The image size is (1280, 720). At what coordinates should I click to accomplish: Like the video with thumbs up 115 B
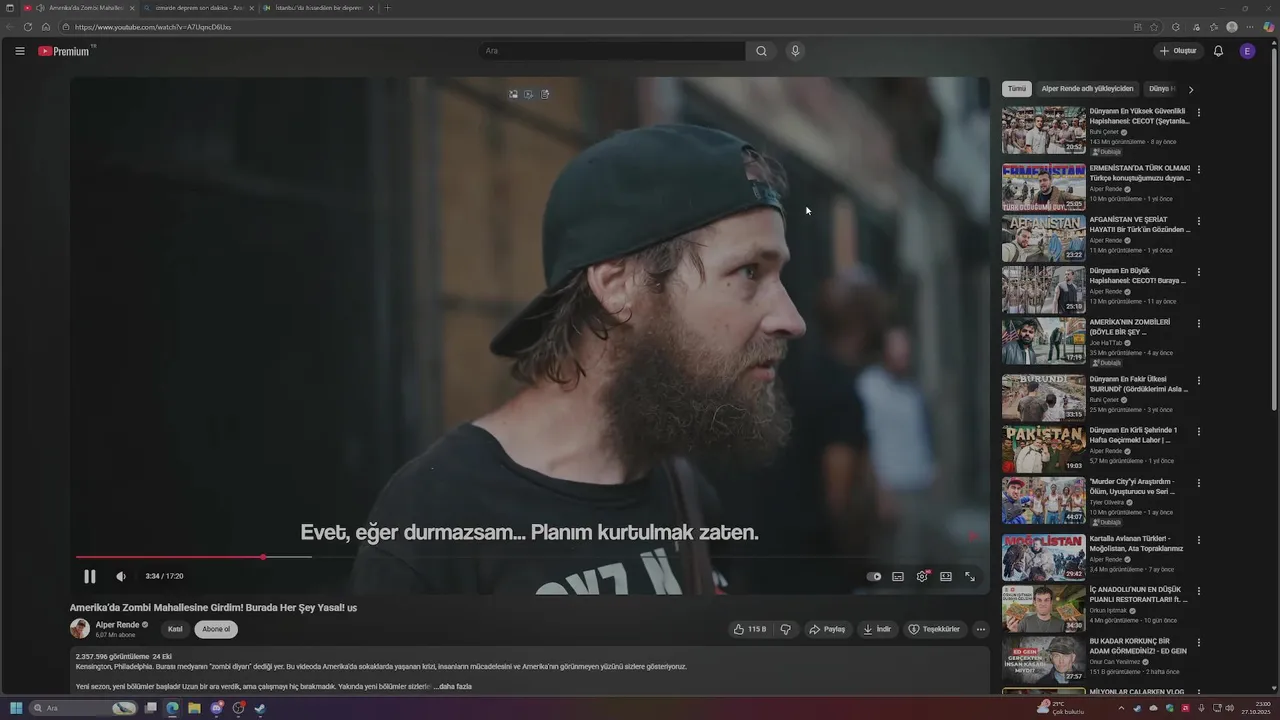point(750,629)
